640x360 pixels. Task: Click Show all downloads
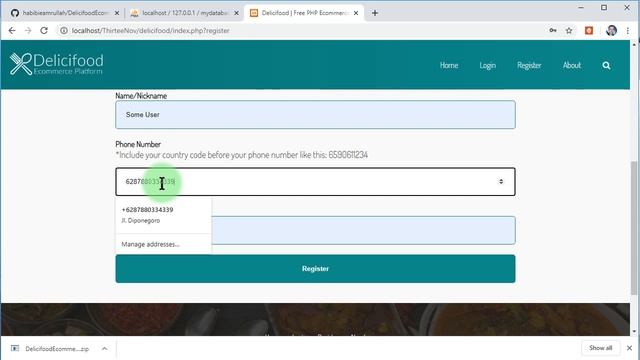coord(600,348)
